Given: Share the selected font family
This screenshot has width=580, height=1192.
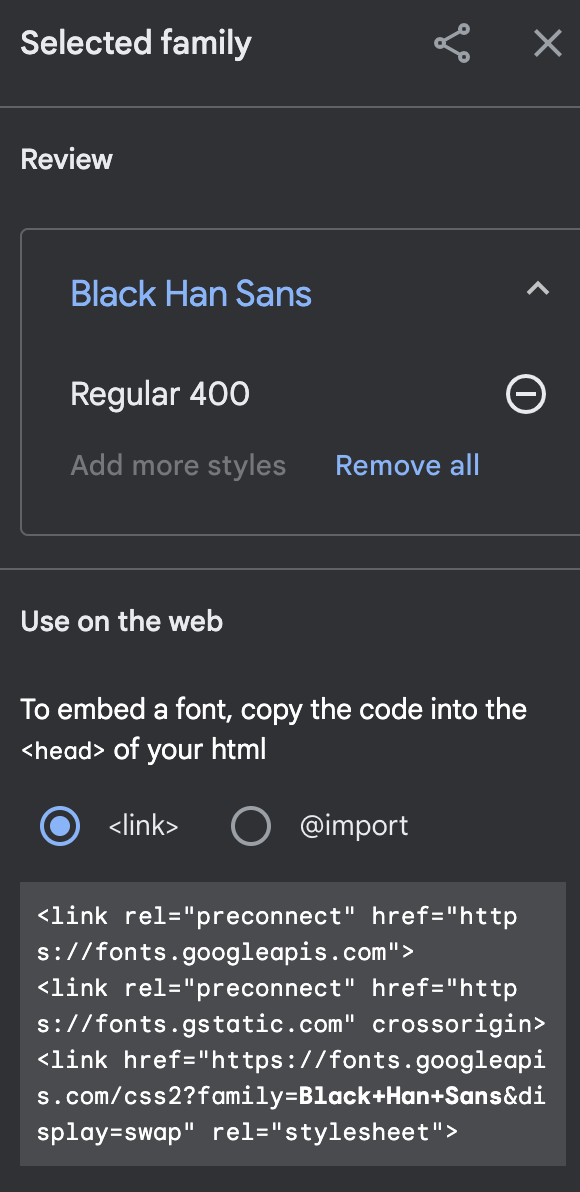Looking at the screenshot, I should point(452,43).
